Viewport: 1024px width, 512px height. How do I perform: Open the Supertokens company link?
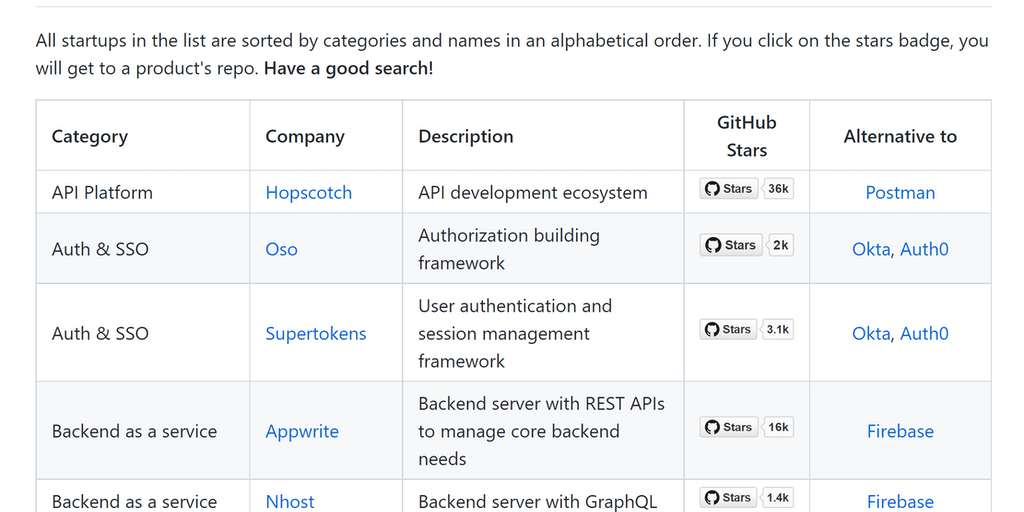(x=315, y=333)
